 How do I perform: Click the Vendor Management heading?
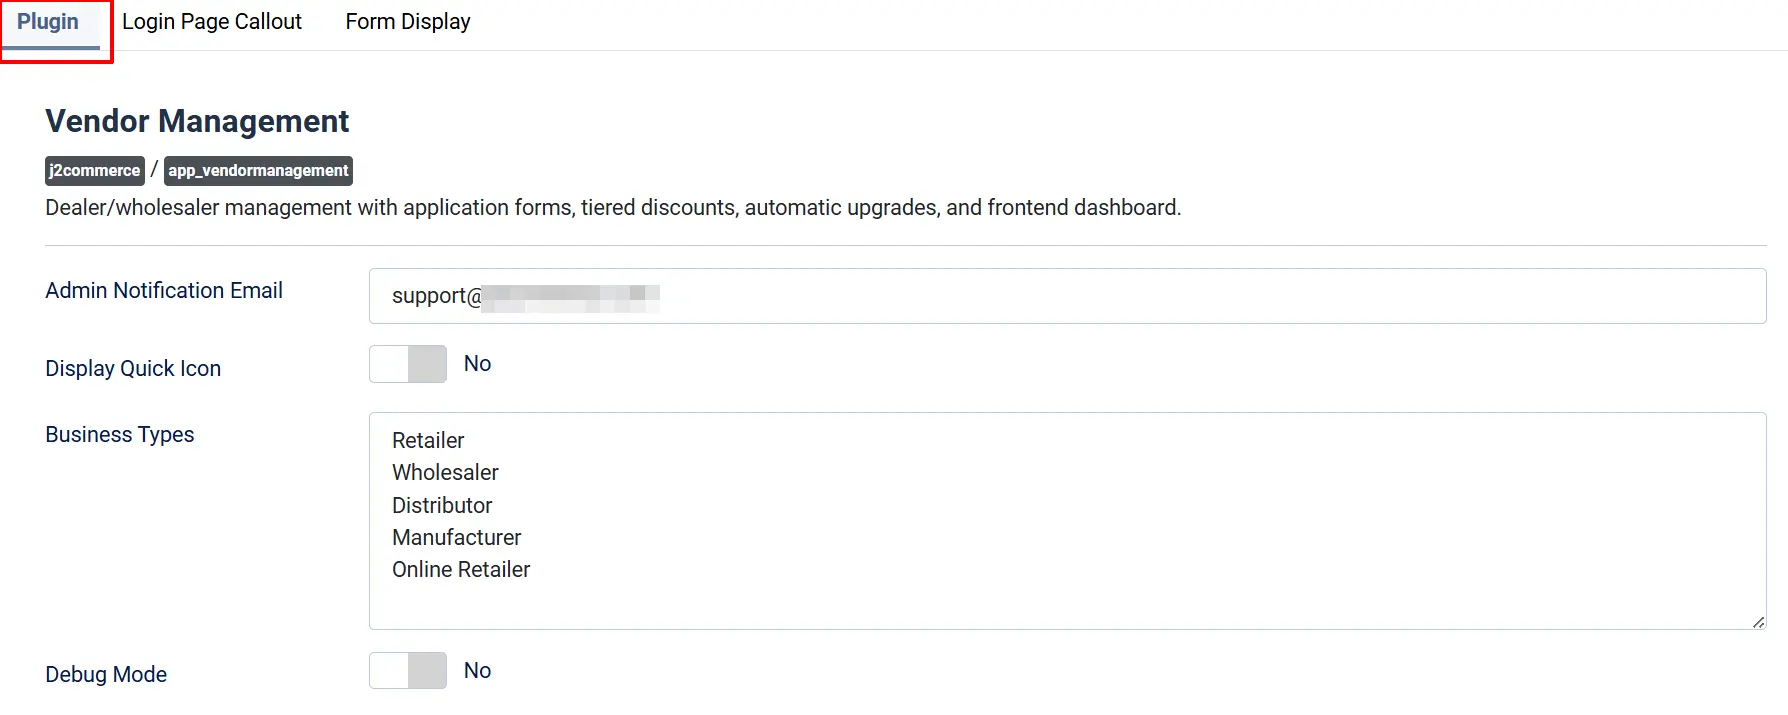coord(197,121)
